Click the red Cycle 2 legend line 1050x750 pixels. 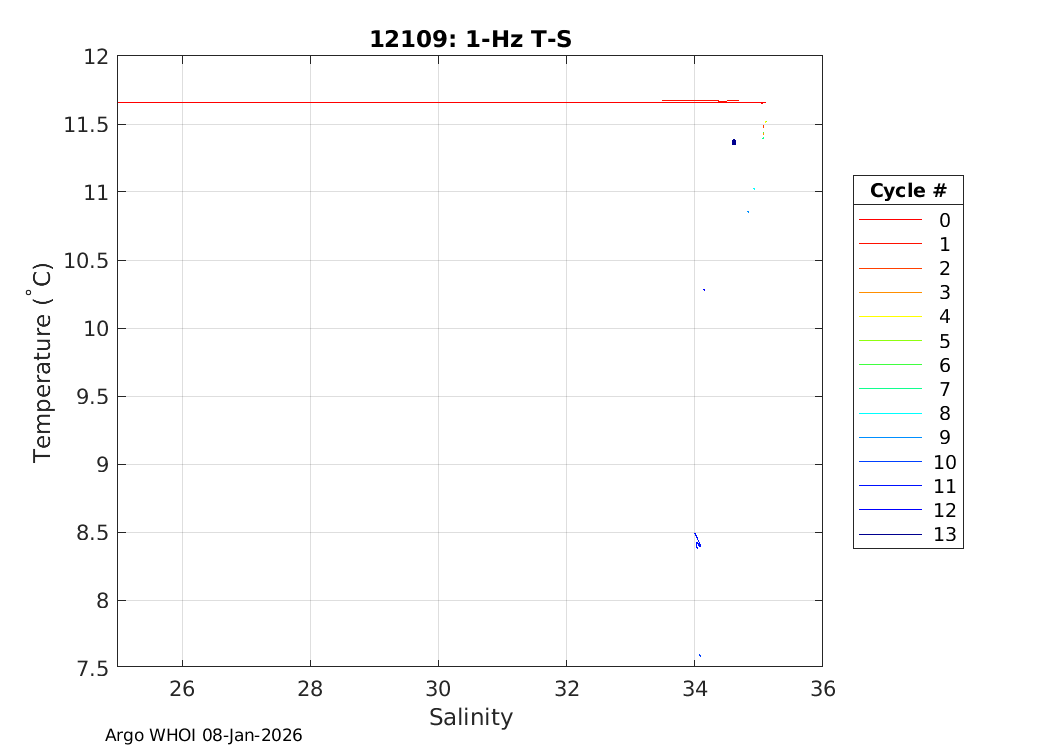click(889, 268)
